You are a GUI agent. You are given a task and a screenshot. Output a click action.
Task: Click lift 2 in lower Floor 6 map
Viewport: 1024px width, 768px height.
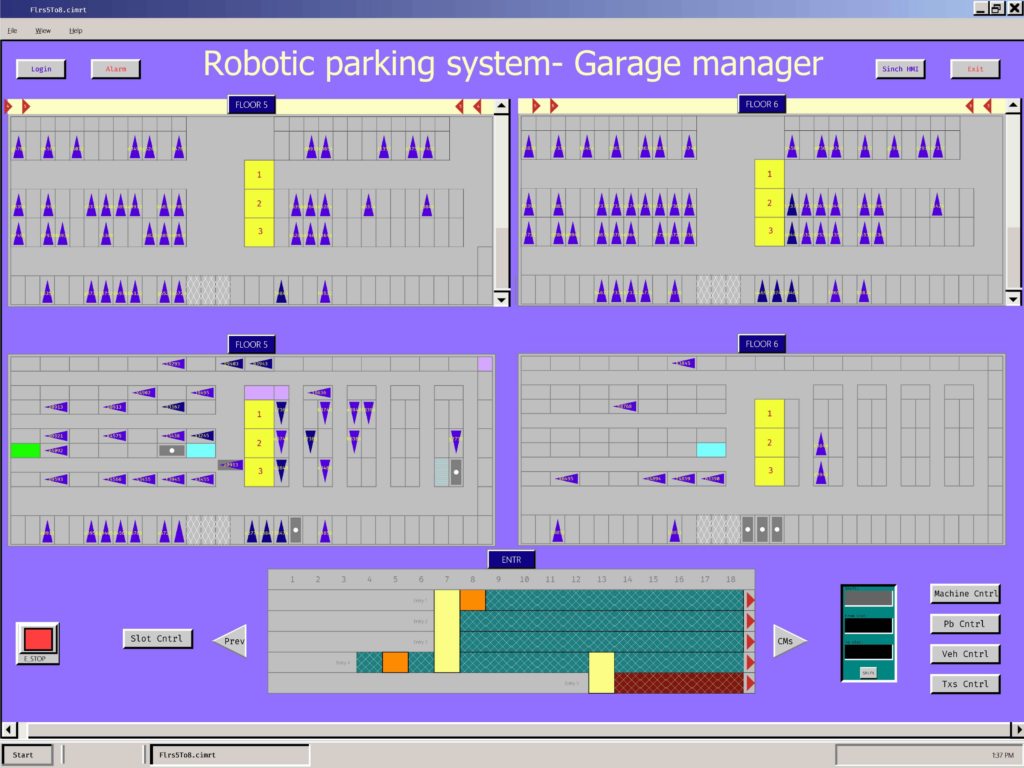tap(769, 442)
